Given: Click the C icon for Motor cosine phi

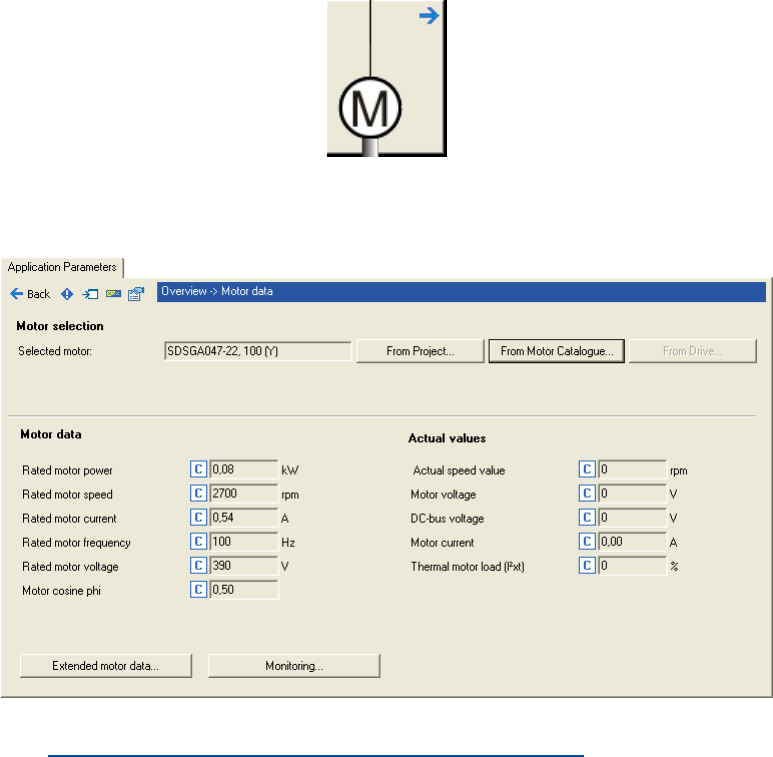Looking at the screenshot, I should (198, 590).
